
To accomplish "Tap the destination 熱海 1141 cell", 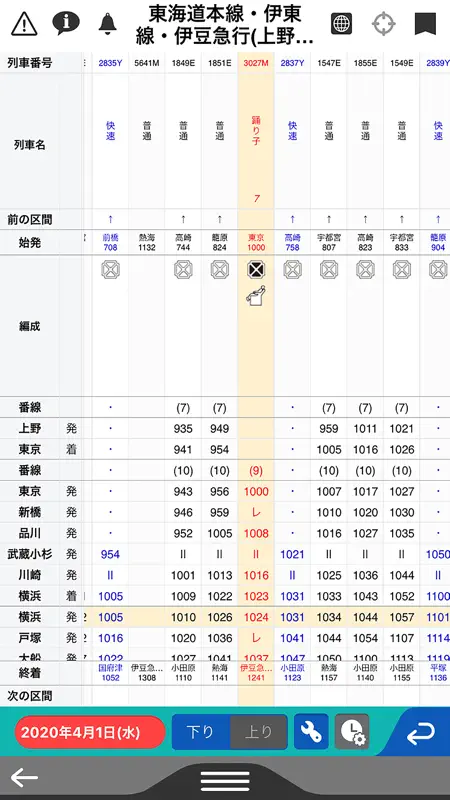I will [x=219, y=672].
